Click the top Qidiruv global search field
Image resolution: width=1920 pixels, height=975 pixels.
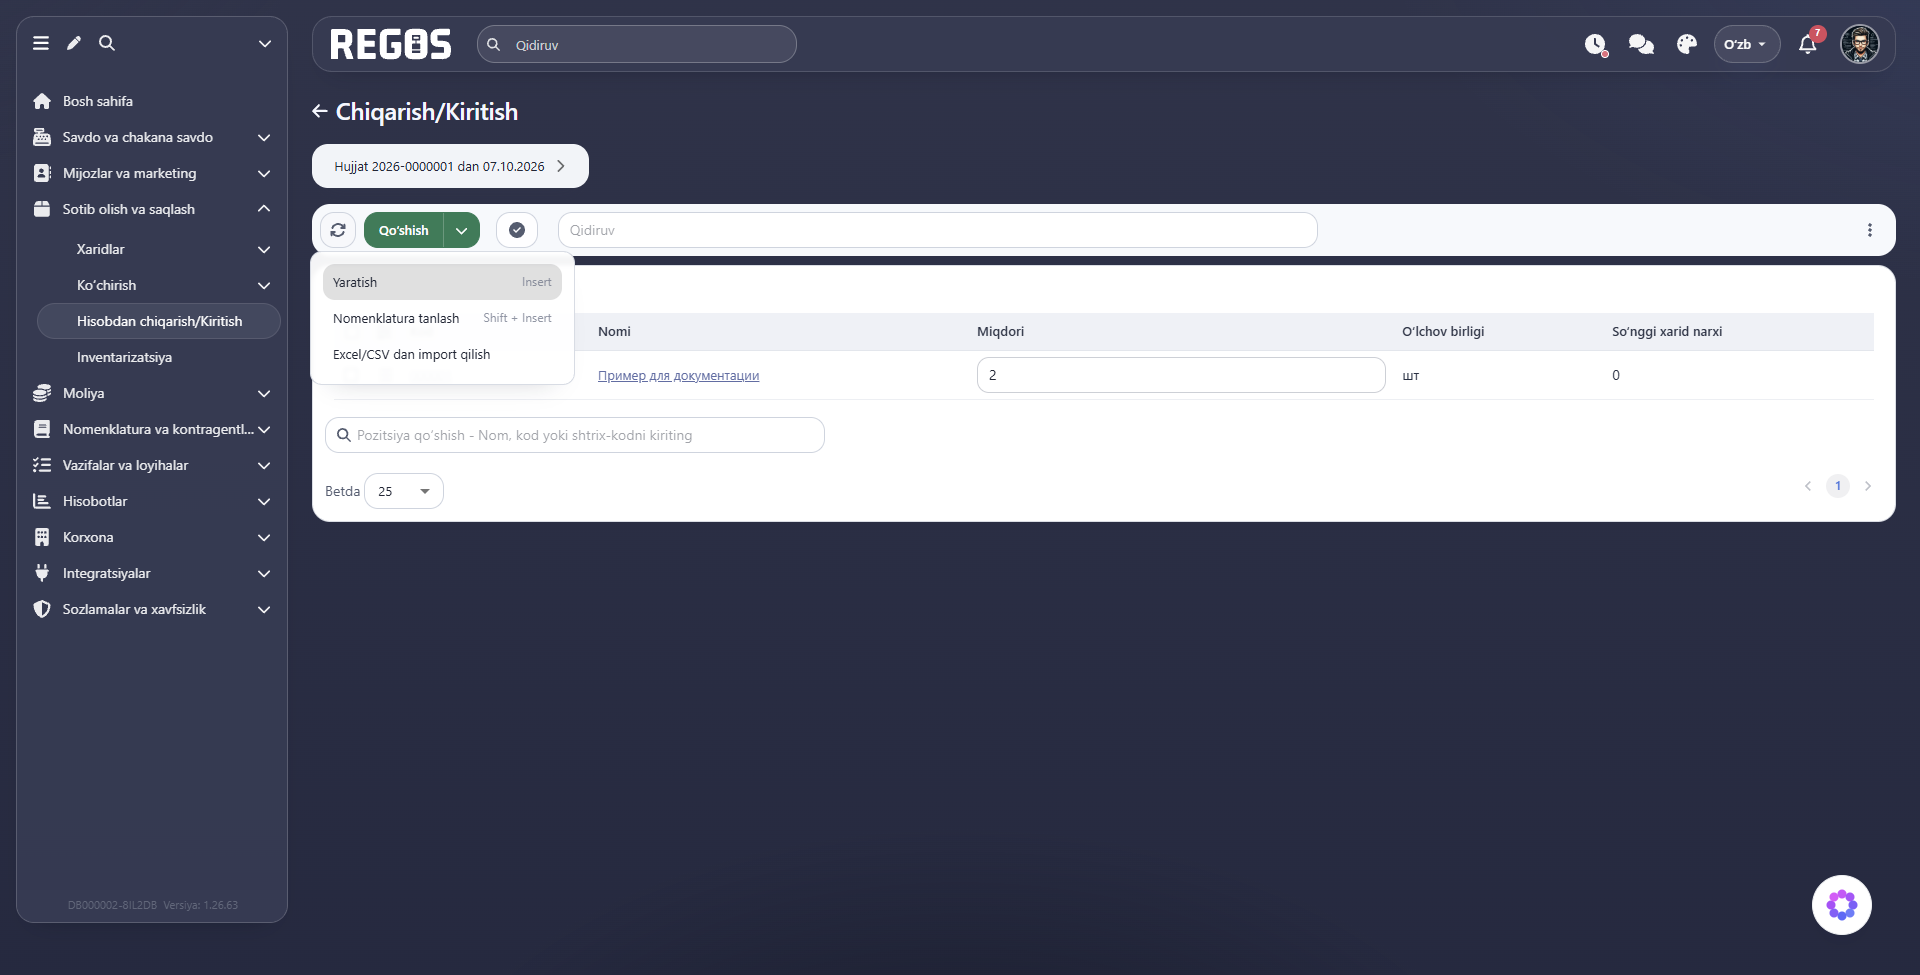click(x=637, y=44)
